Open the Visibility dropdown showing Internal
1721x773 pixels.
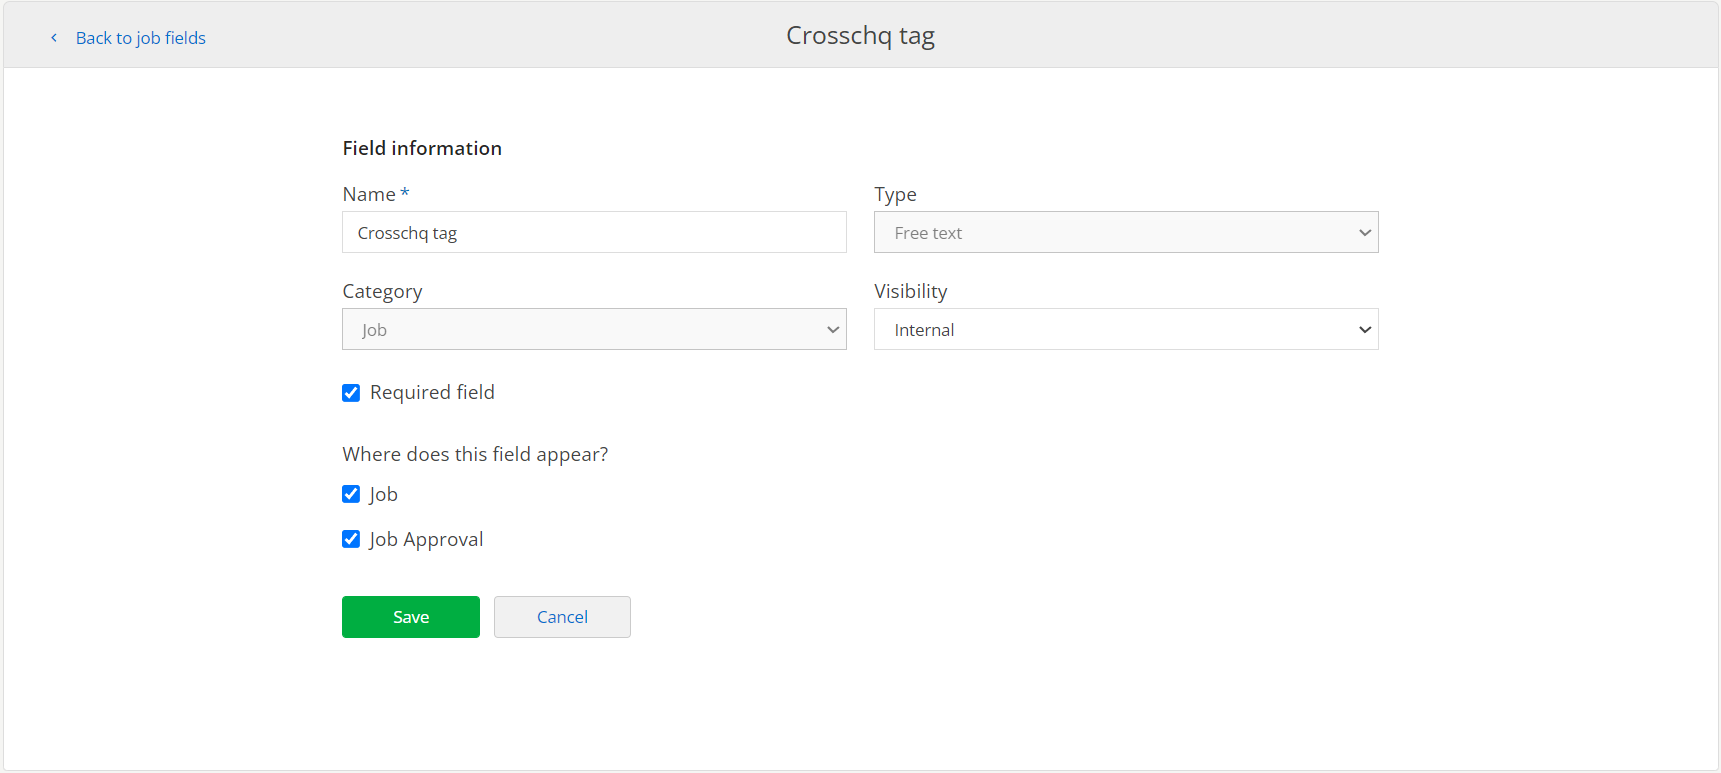point(1126,329)
